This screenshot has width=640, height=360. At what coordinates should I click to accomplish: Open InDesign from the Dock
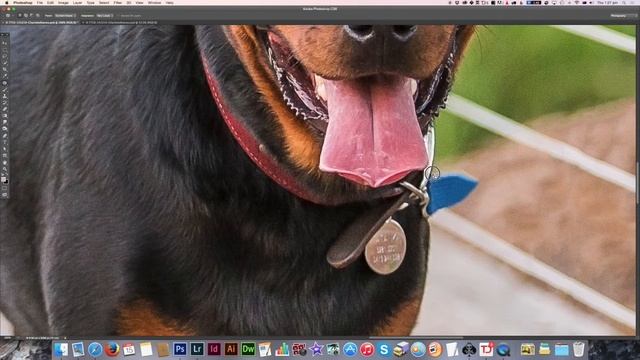(214, 349)
